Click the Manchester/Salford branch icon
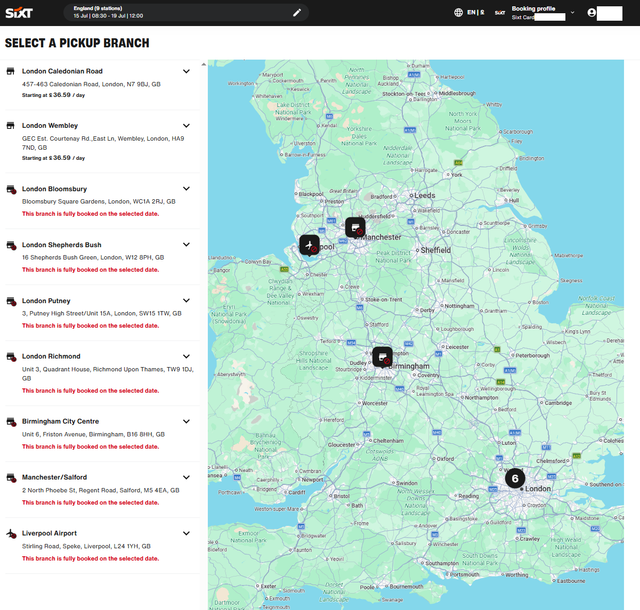This screenshot has height=610, width=640. pos(11,478)
